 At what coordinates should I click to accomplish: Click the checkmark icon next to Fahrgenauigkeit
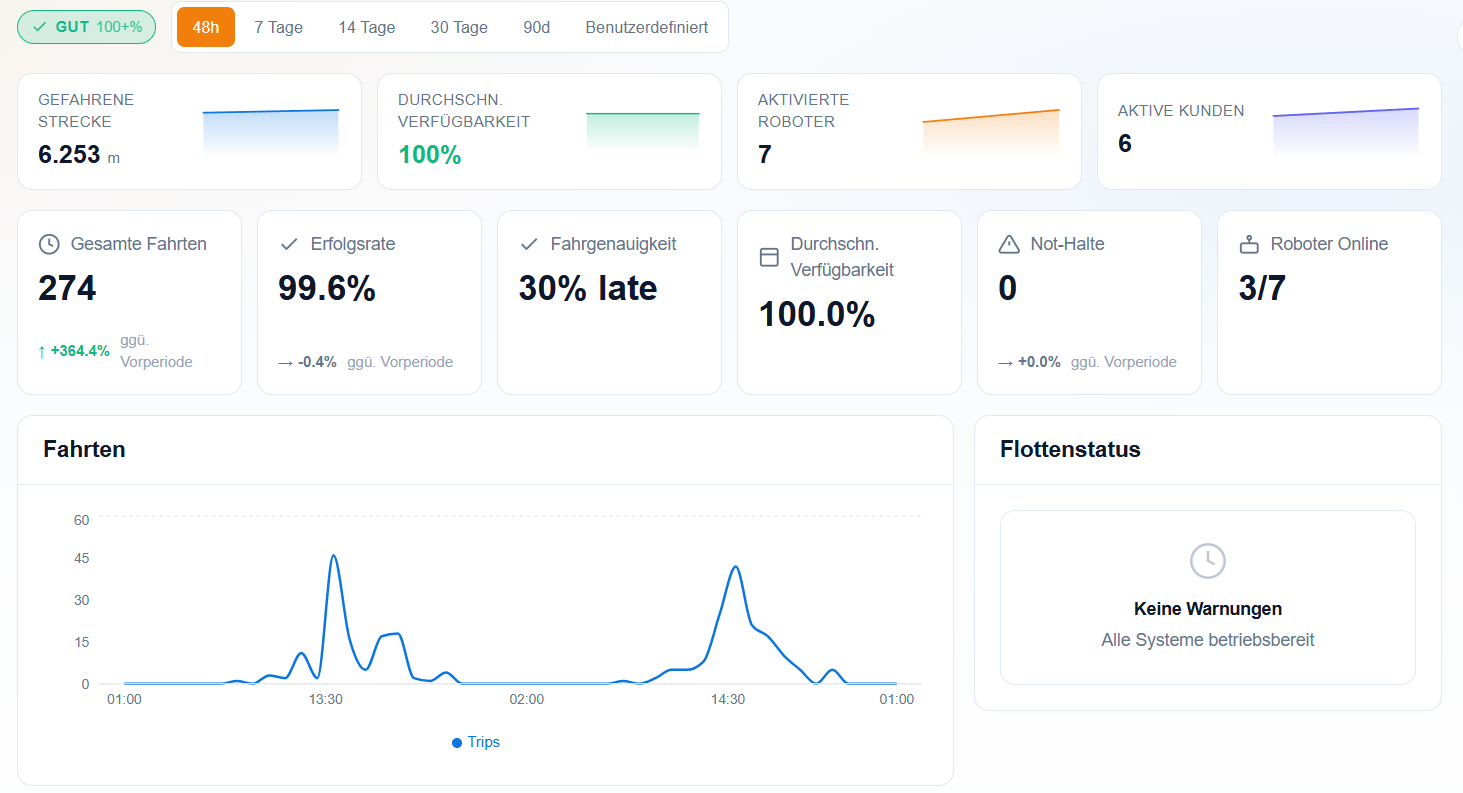click(529, 244)
